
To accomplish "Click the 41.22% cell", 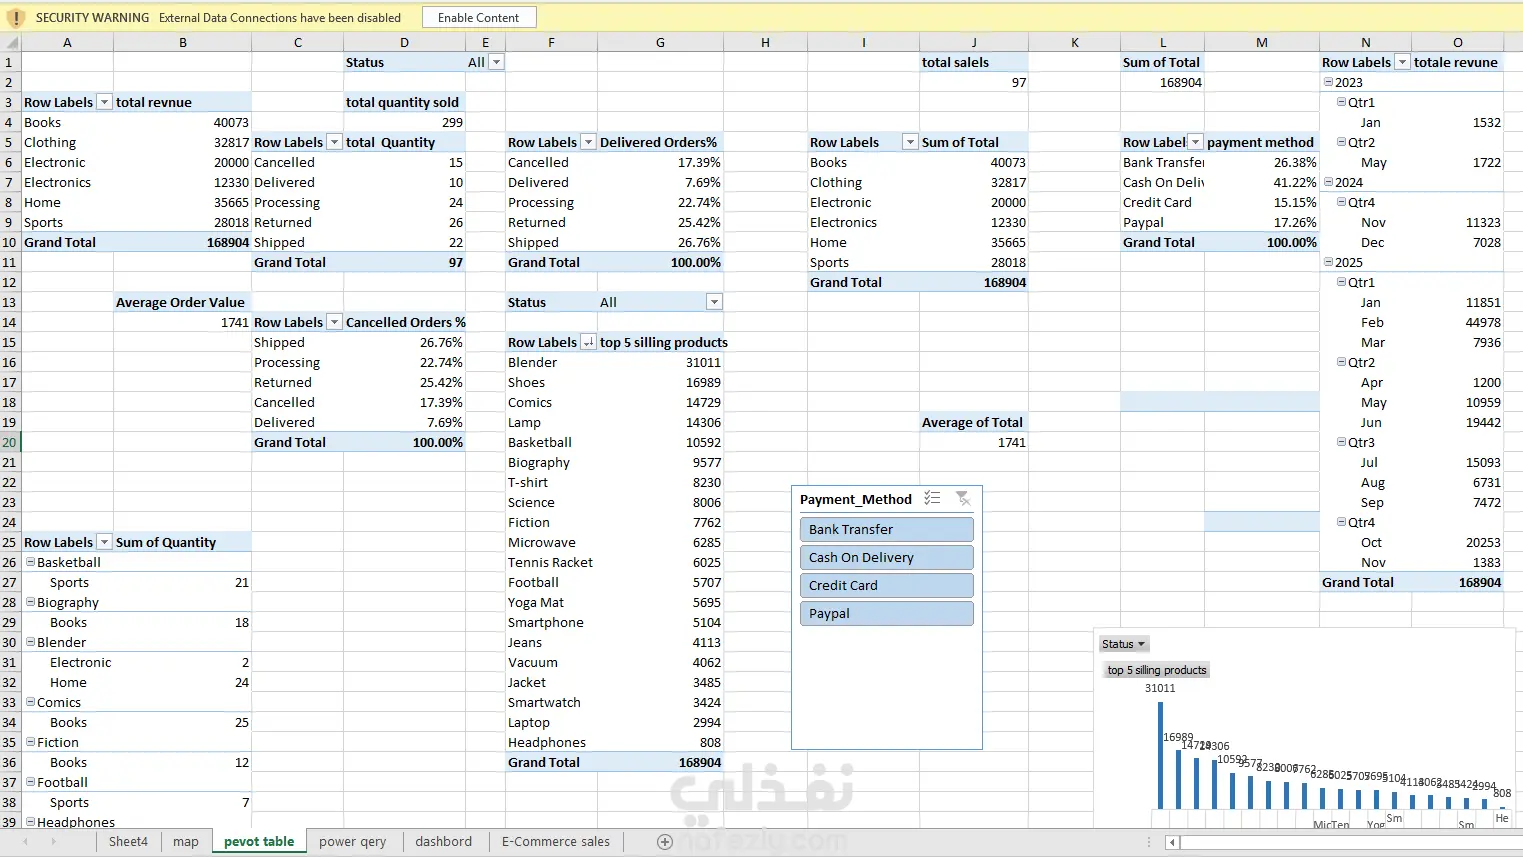I will [1262, 182].
